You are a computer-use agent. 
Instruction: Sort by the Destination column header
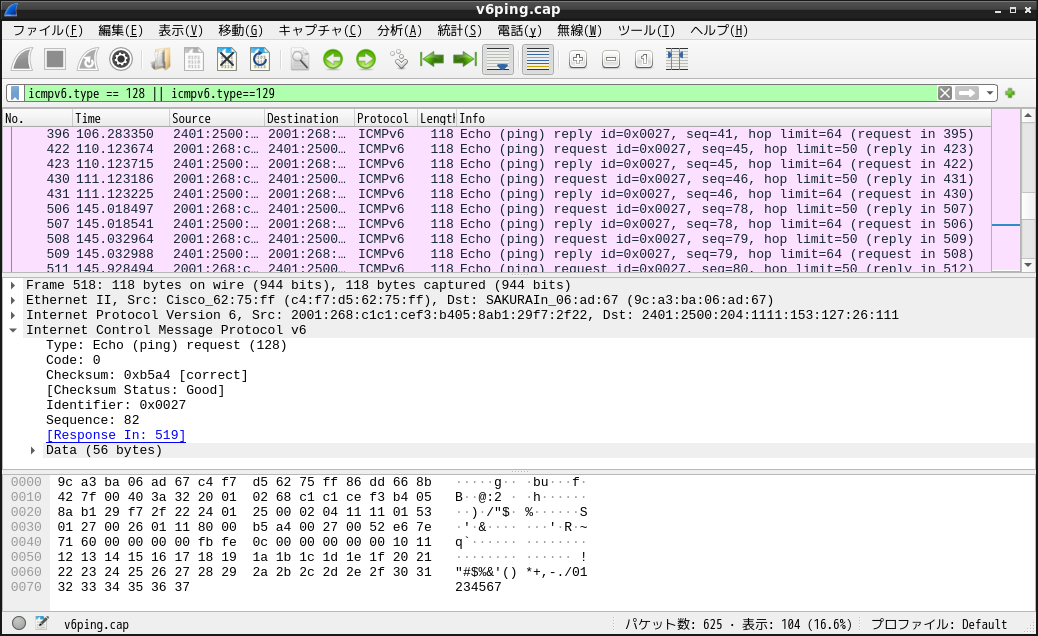[x=309, y=118]
